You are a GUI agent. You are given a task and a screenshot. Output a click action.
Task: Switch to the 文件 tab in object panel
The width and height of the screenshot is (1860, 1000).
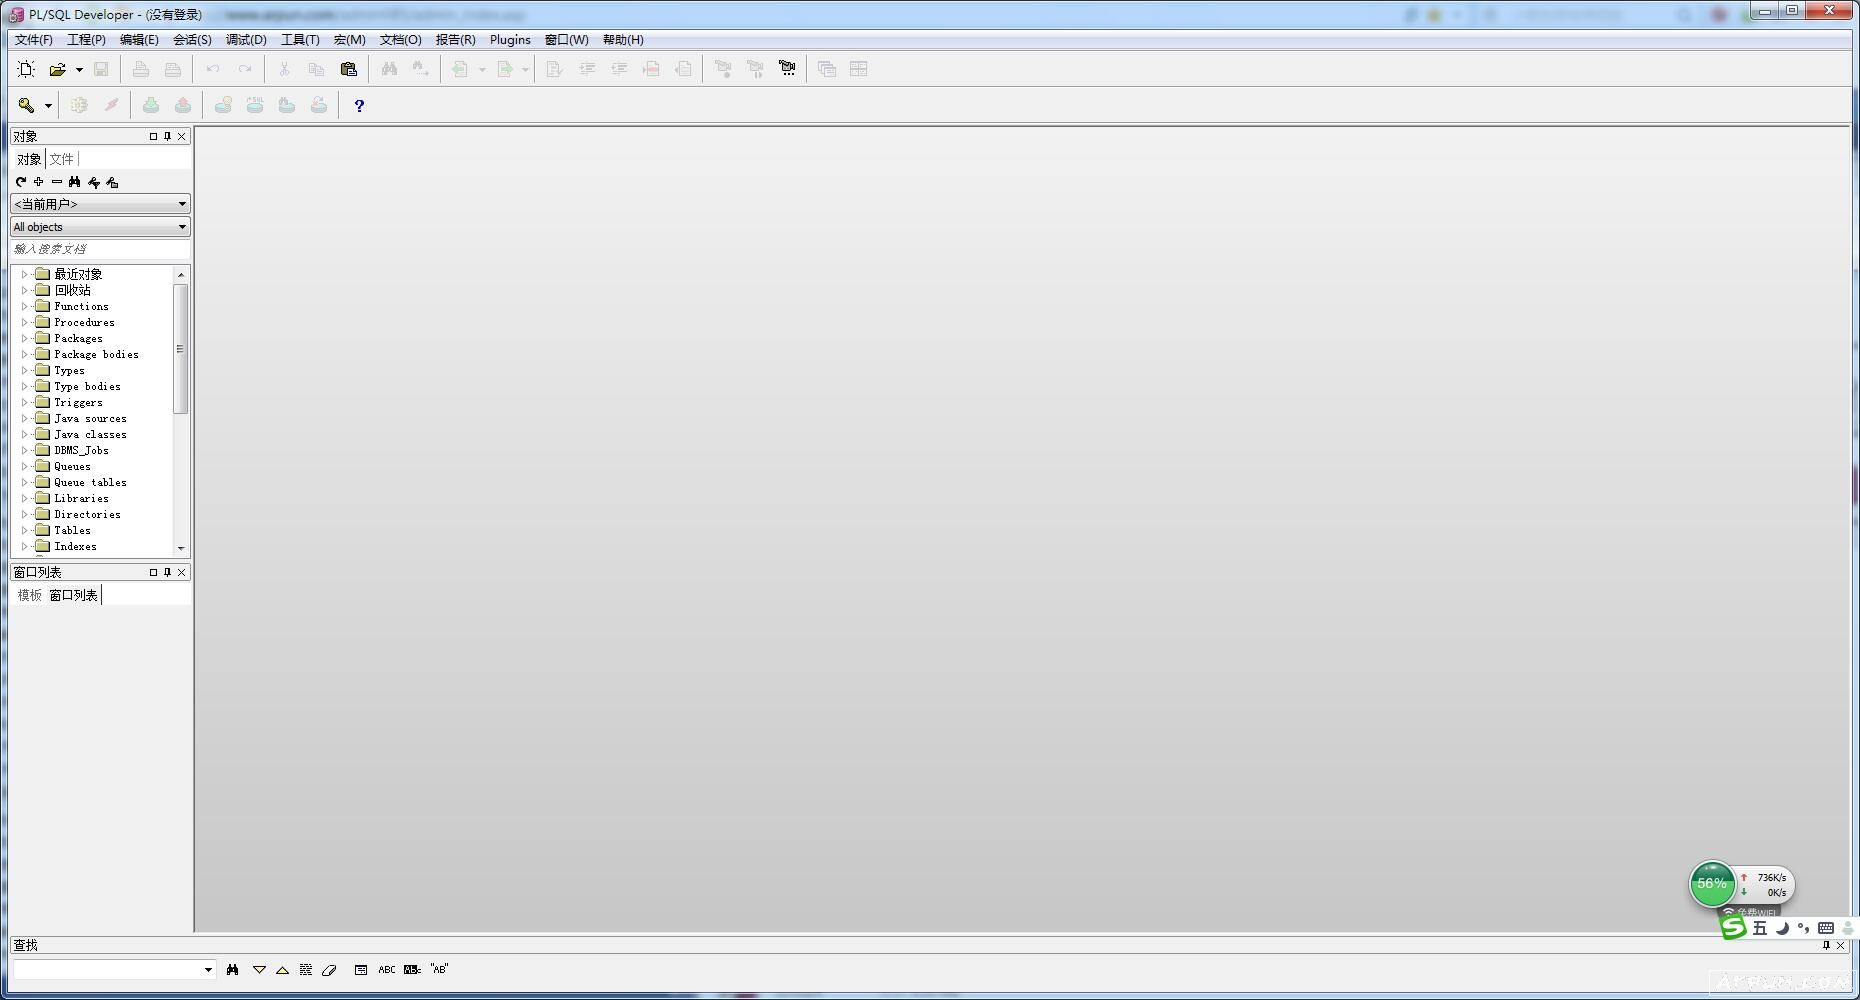pyautogui.click(x=62, y=159)
